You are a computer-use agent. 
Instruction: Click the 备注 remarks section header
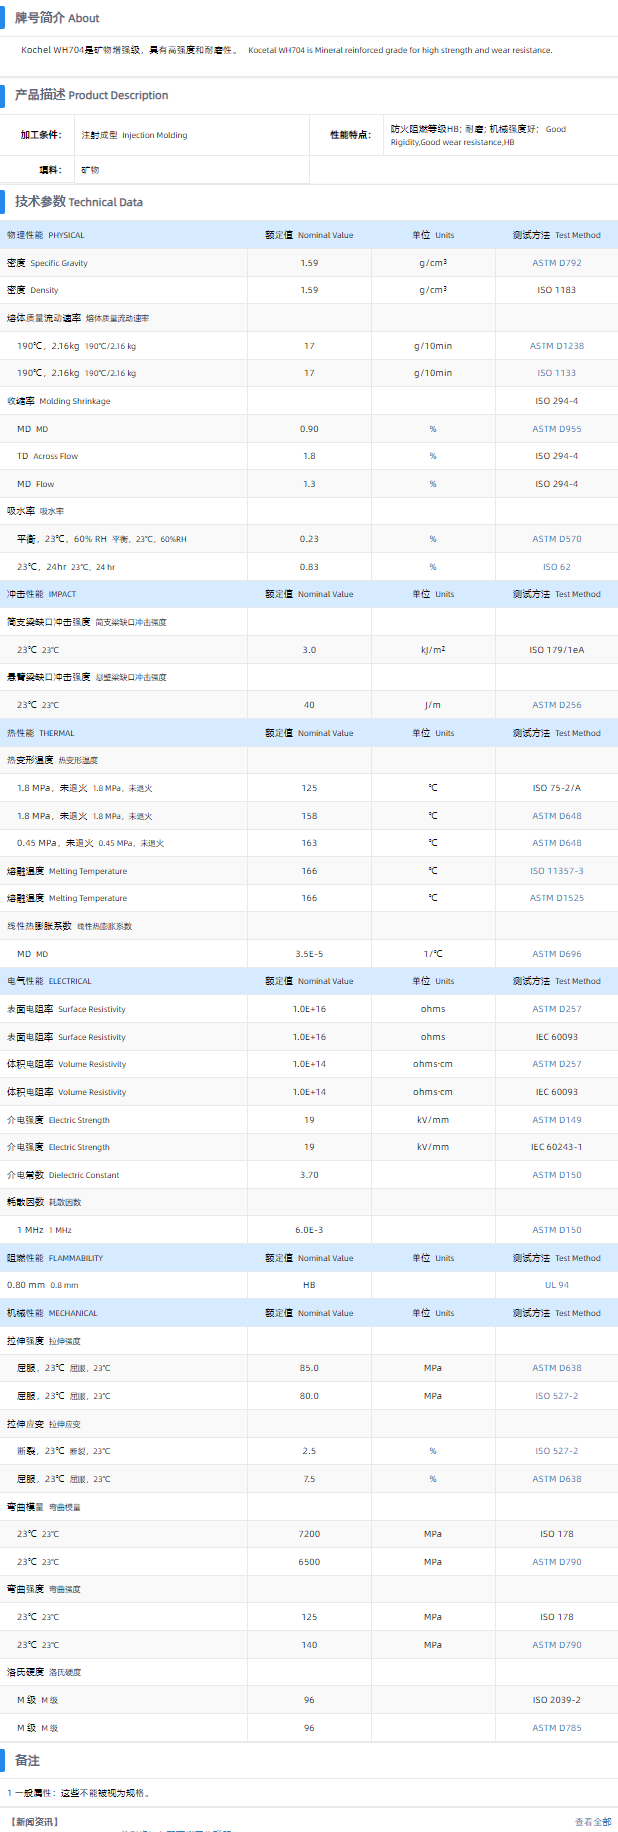pyautogui.click(x=27, y=1760)
